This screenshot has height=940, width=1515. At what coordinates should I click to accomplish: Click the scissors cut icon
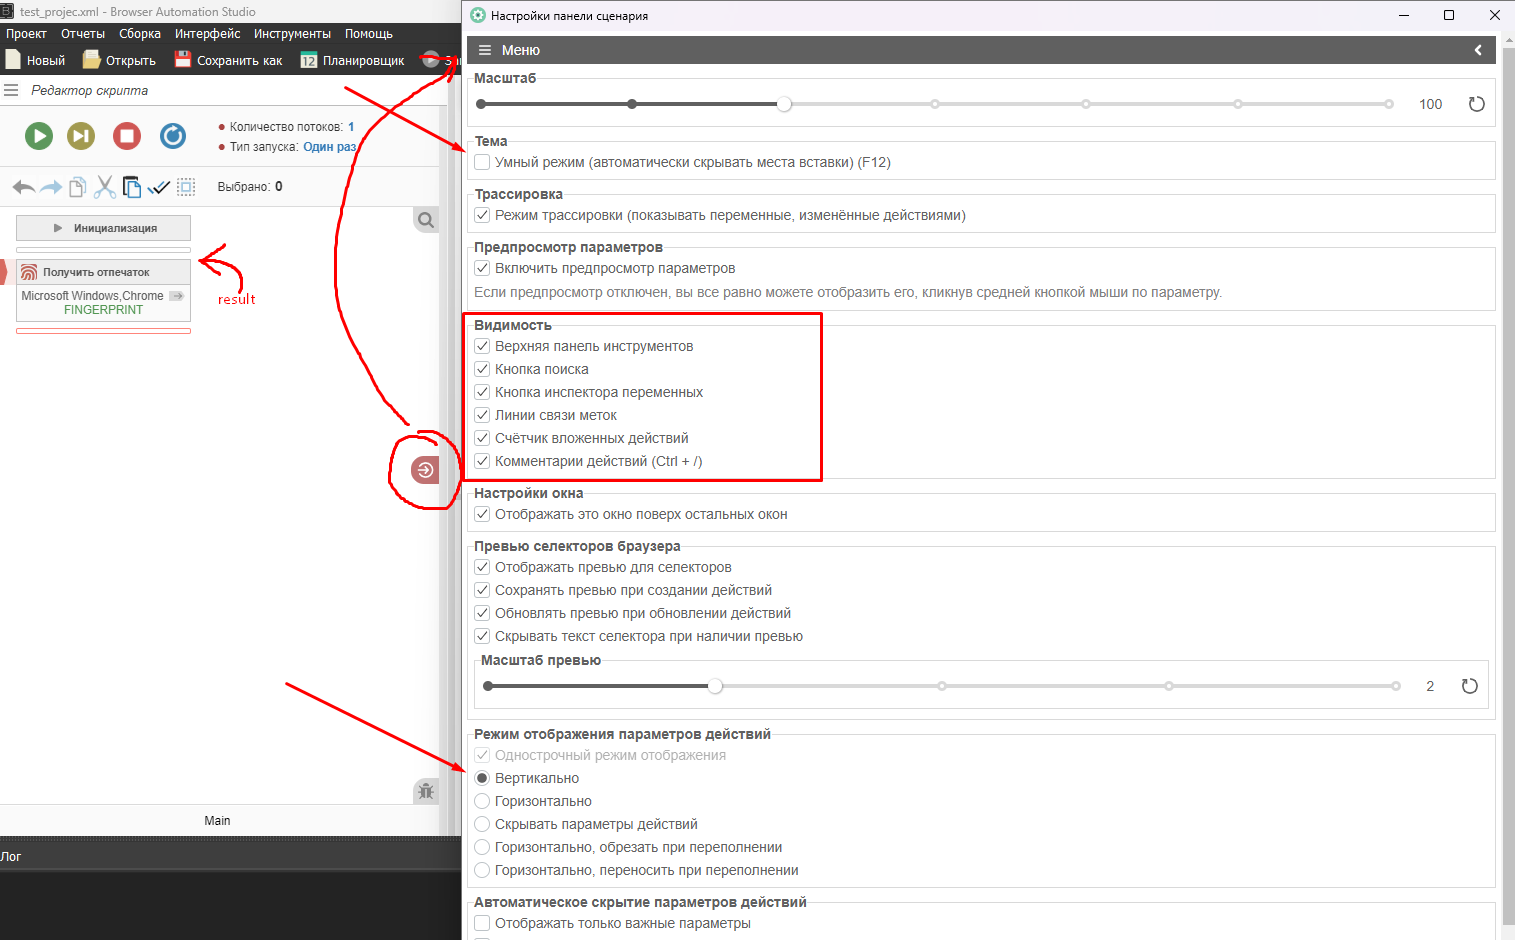click(105, 187)
